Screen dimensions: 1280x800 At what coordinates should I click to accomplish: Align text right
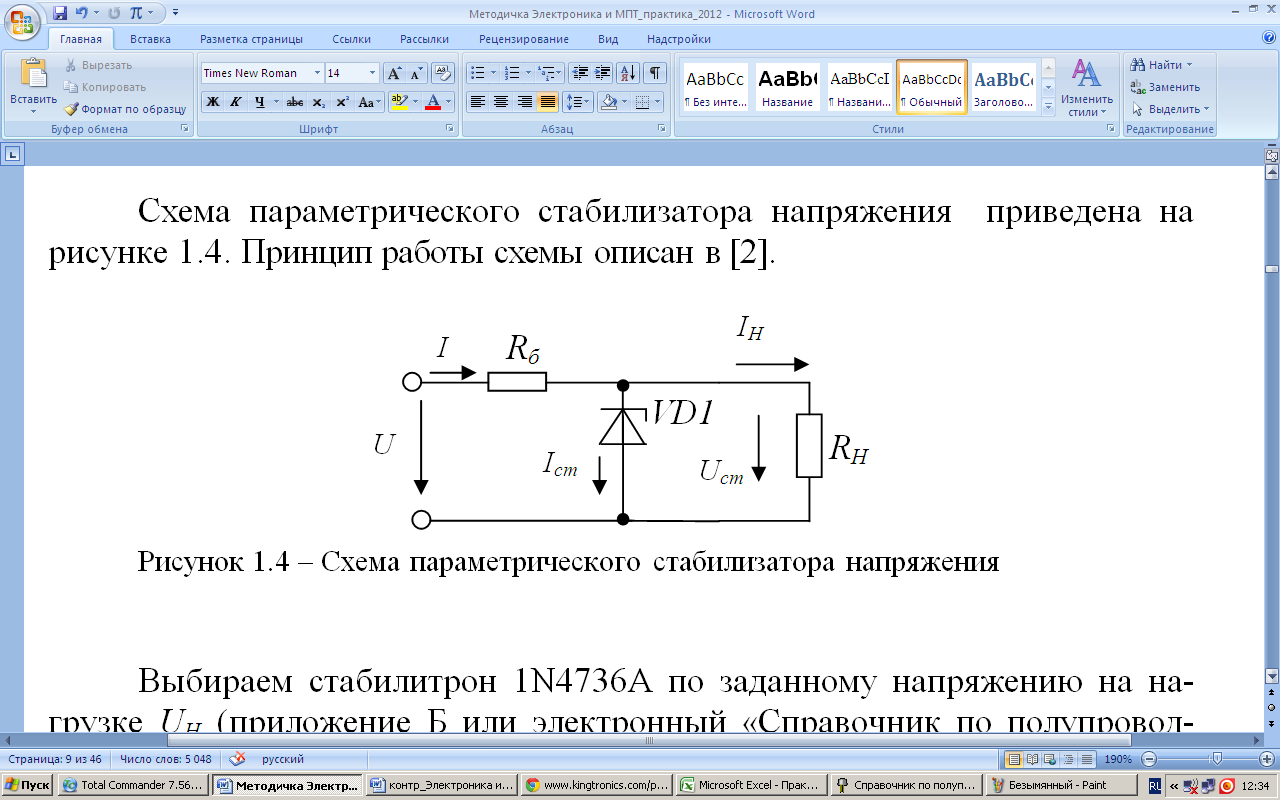click(x=524, y=102)
